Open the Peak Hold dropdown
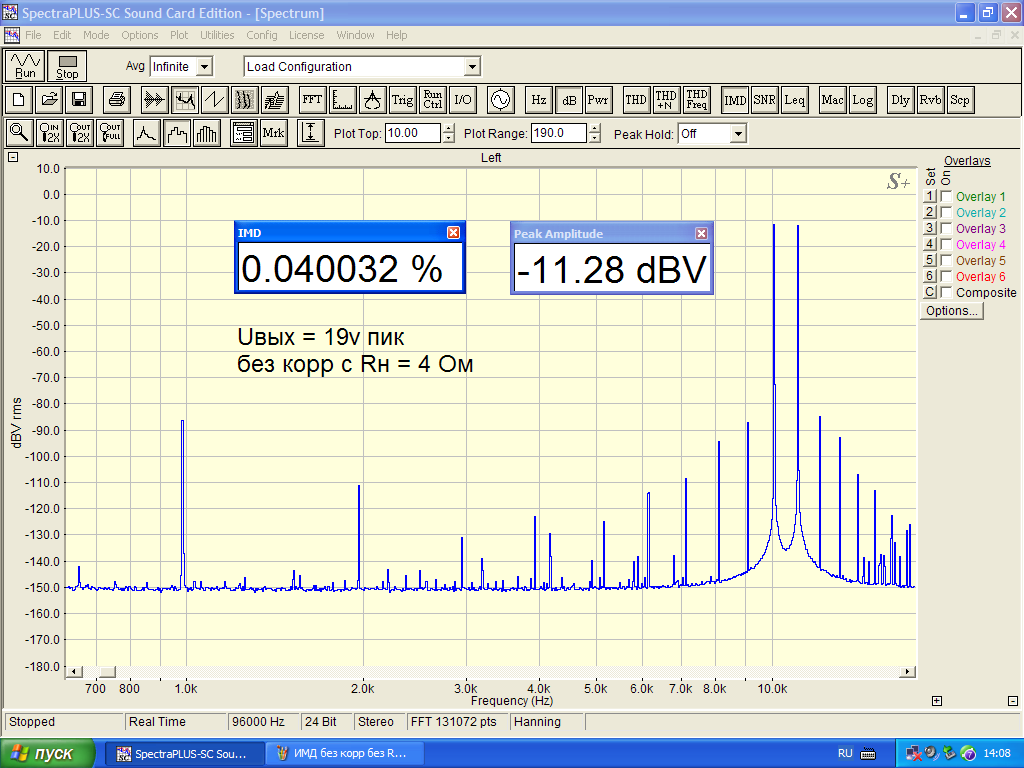 tap(738, 134)
